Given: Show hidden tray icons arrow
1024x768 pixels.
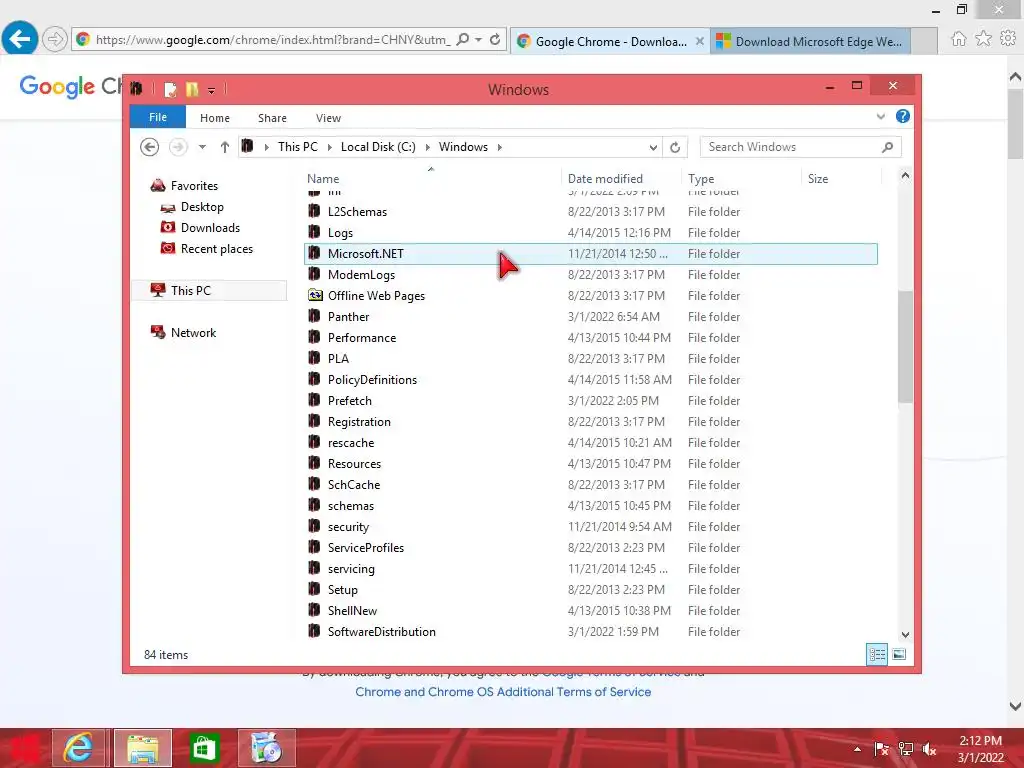Looking at the screenshot, I should click(x=857, y=749).
